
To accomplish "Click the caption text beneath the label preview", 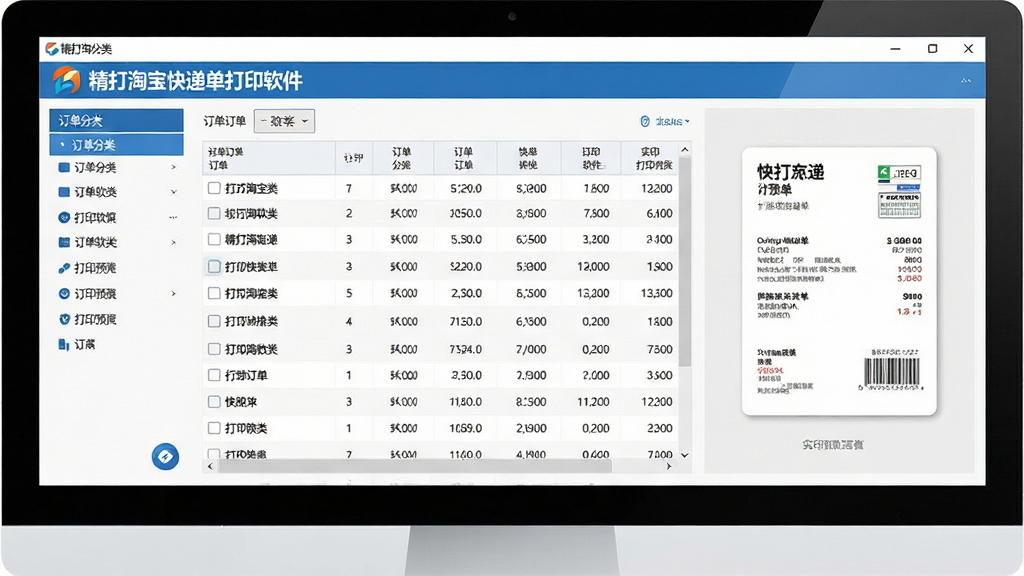I will coord(833,445).
